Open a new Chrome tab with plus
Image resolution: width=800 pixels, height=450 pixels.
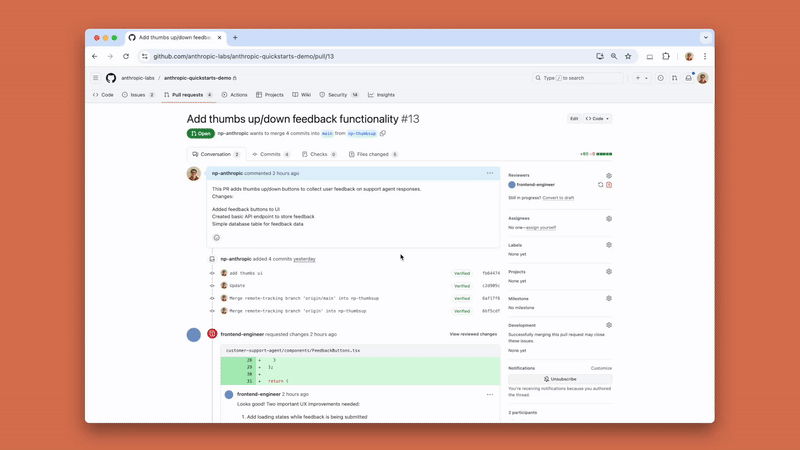click(235, 38)
